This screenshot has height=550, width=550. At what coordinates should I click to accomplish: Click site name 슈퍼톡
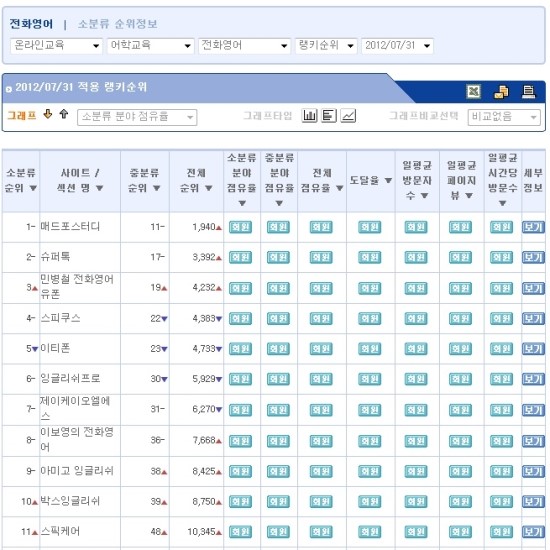pyautogui.click(x=55, y=257)
